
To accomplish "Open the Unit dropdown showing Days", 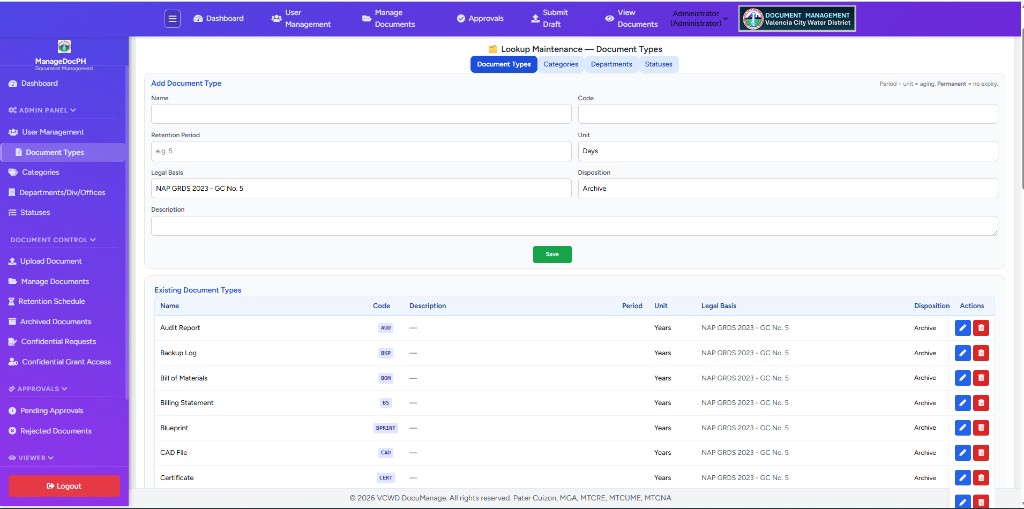I will [x=788, y=151].
